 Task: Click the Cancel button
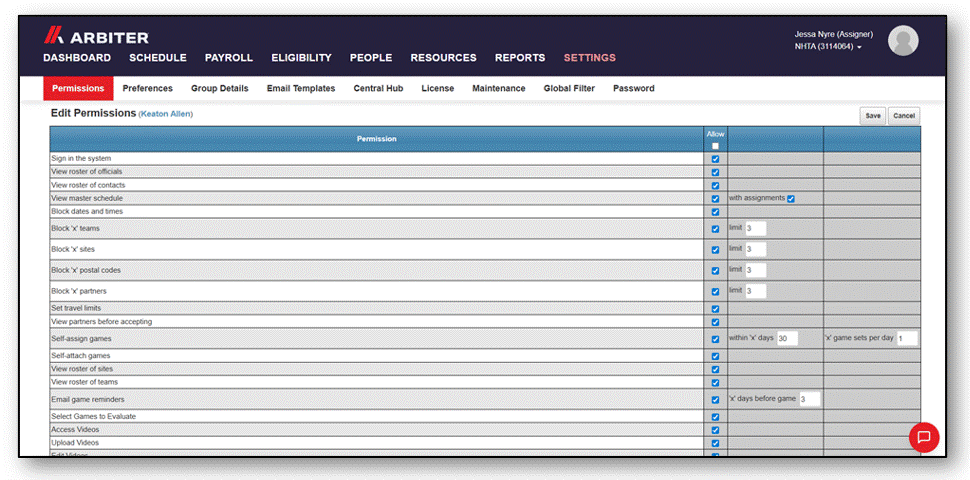point(904,116)
